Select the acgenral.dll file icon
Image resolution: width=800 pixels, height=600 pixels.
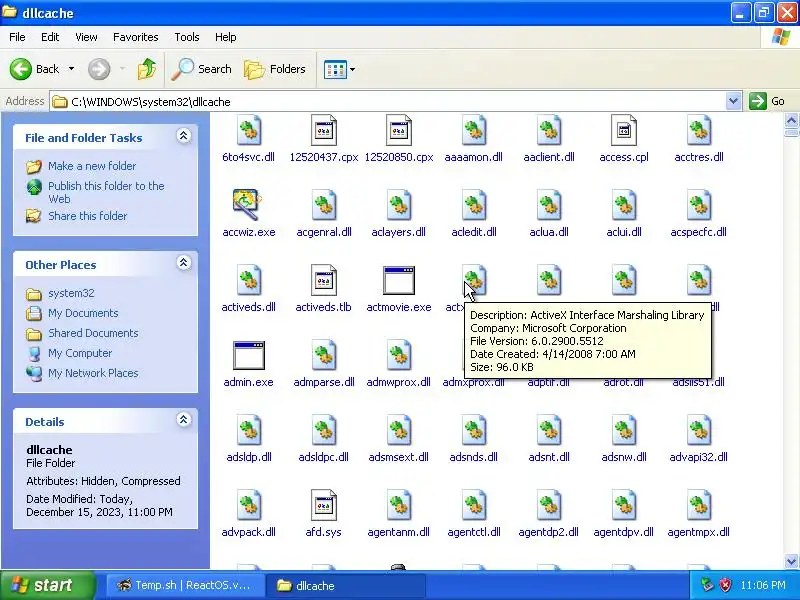coord(323,206)
